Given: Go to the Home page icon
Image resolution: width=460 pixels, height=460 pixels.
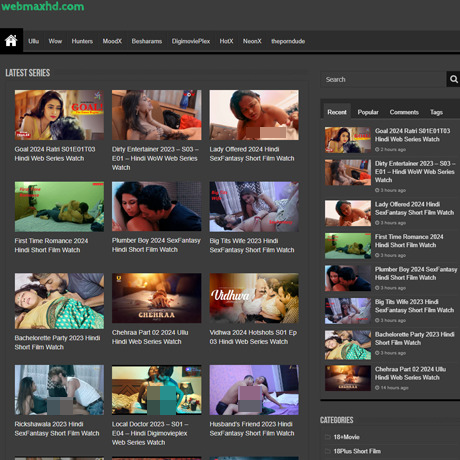Looking at the screenshot, I should [x=11, y=41].
